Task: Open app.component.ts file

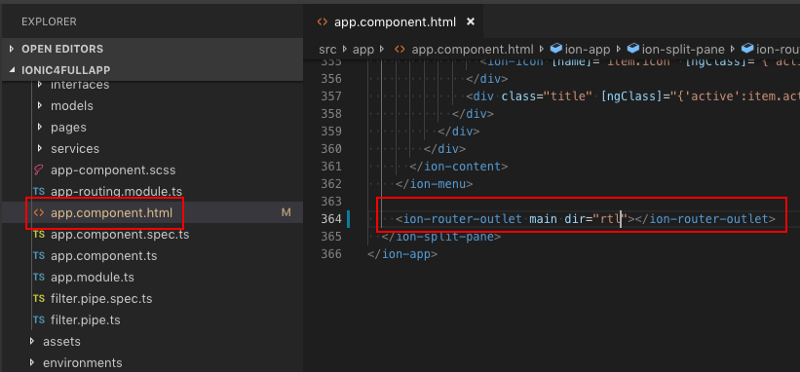Action: click(x=104, y=256)
